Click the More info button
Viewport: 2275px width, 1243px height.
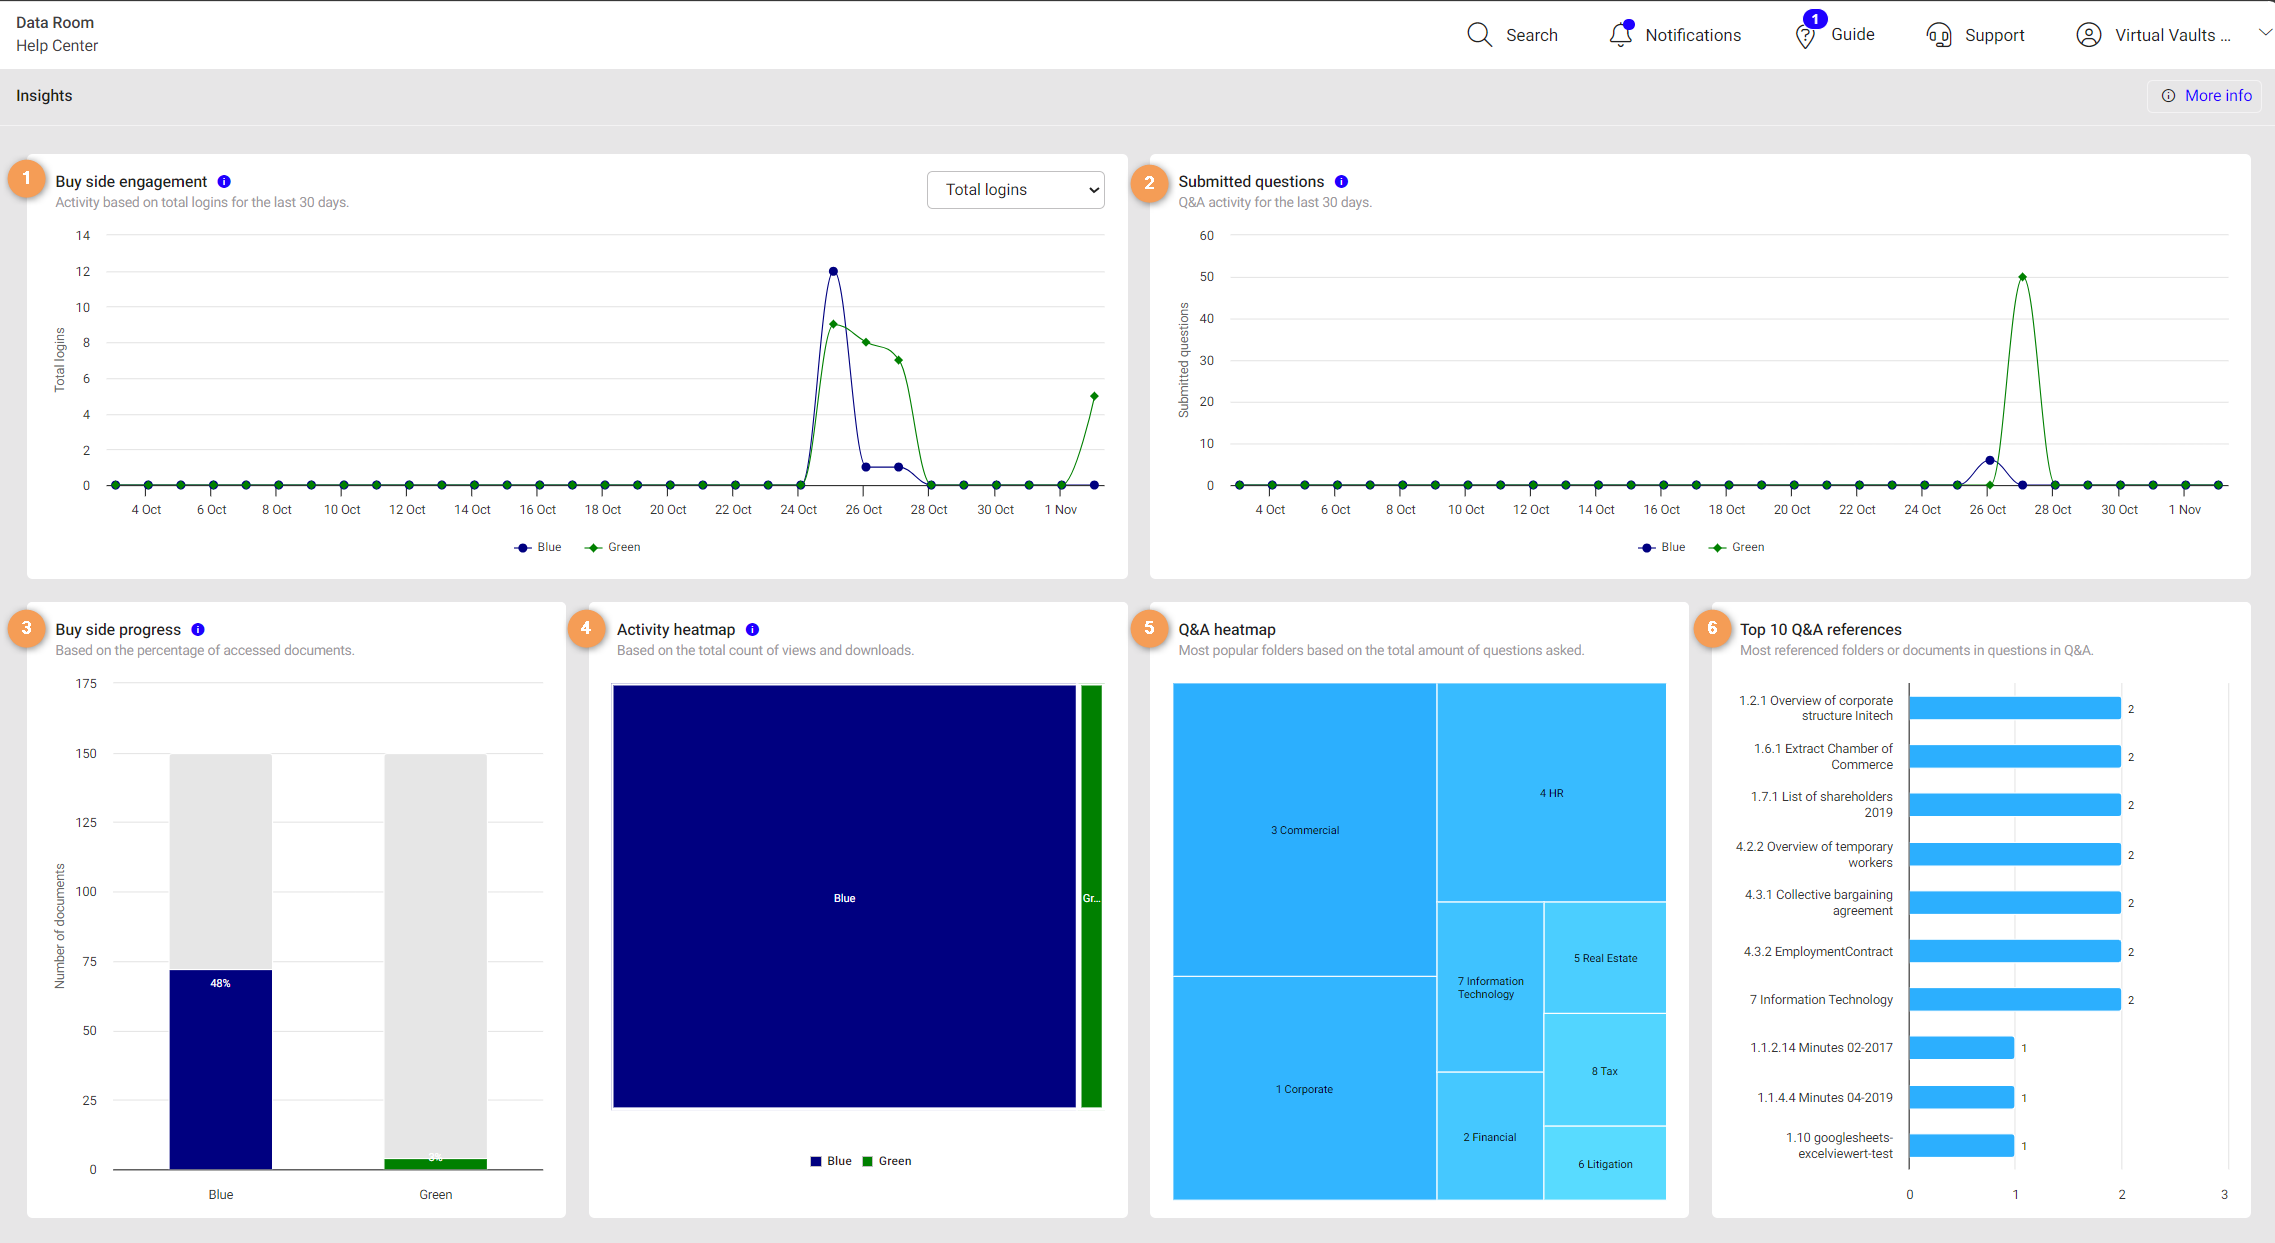pos(2204,96)
